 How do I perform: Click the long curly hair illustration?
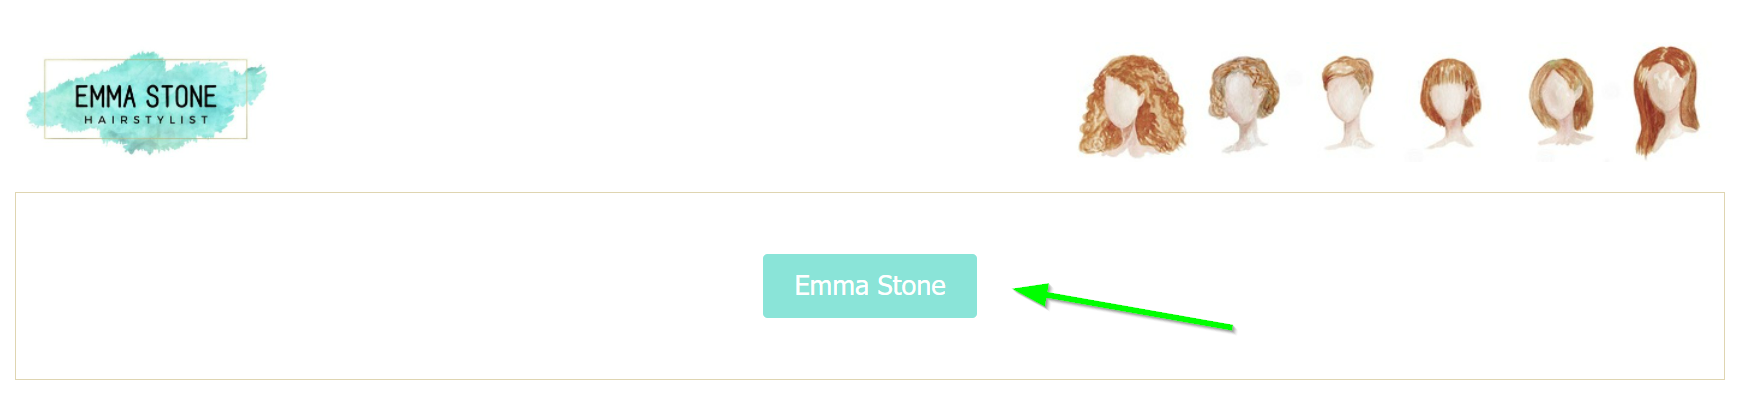coord(1132,105)
